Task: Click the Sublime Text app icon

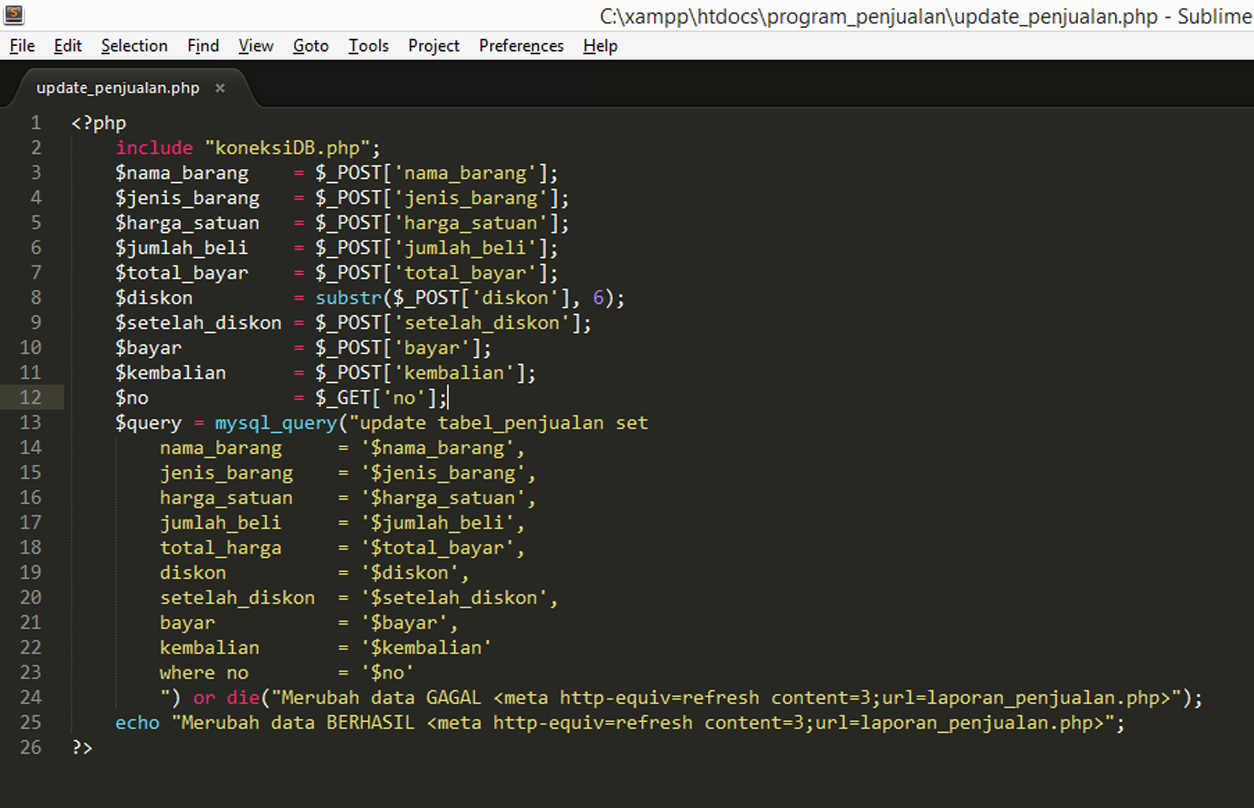Action: (13, 15)
